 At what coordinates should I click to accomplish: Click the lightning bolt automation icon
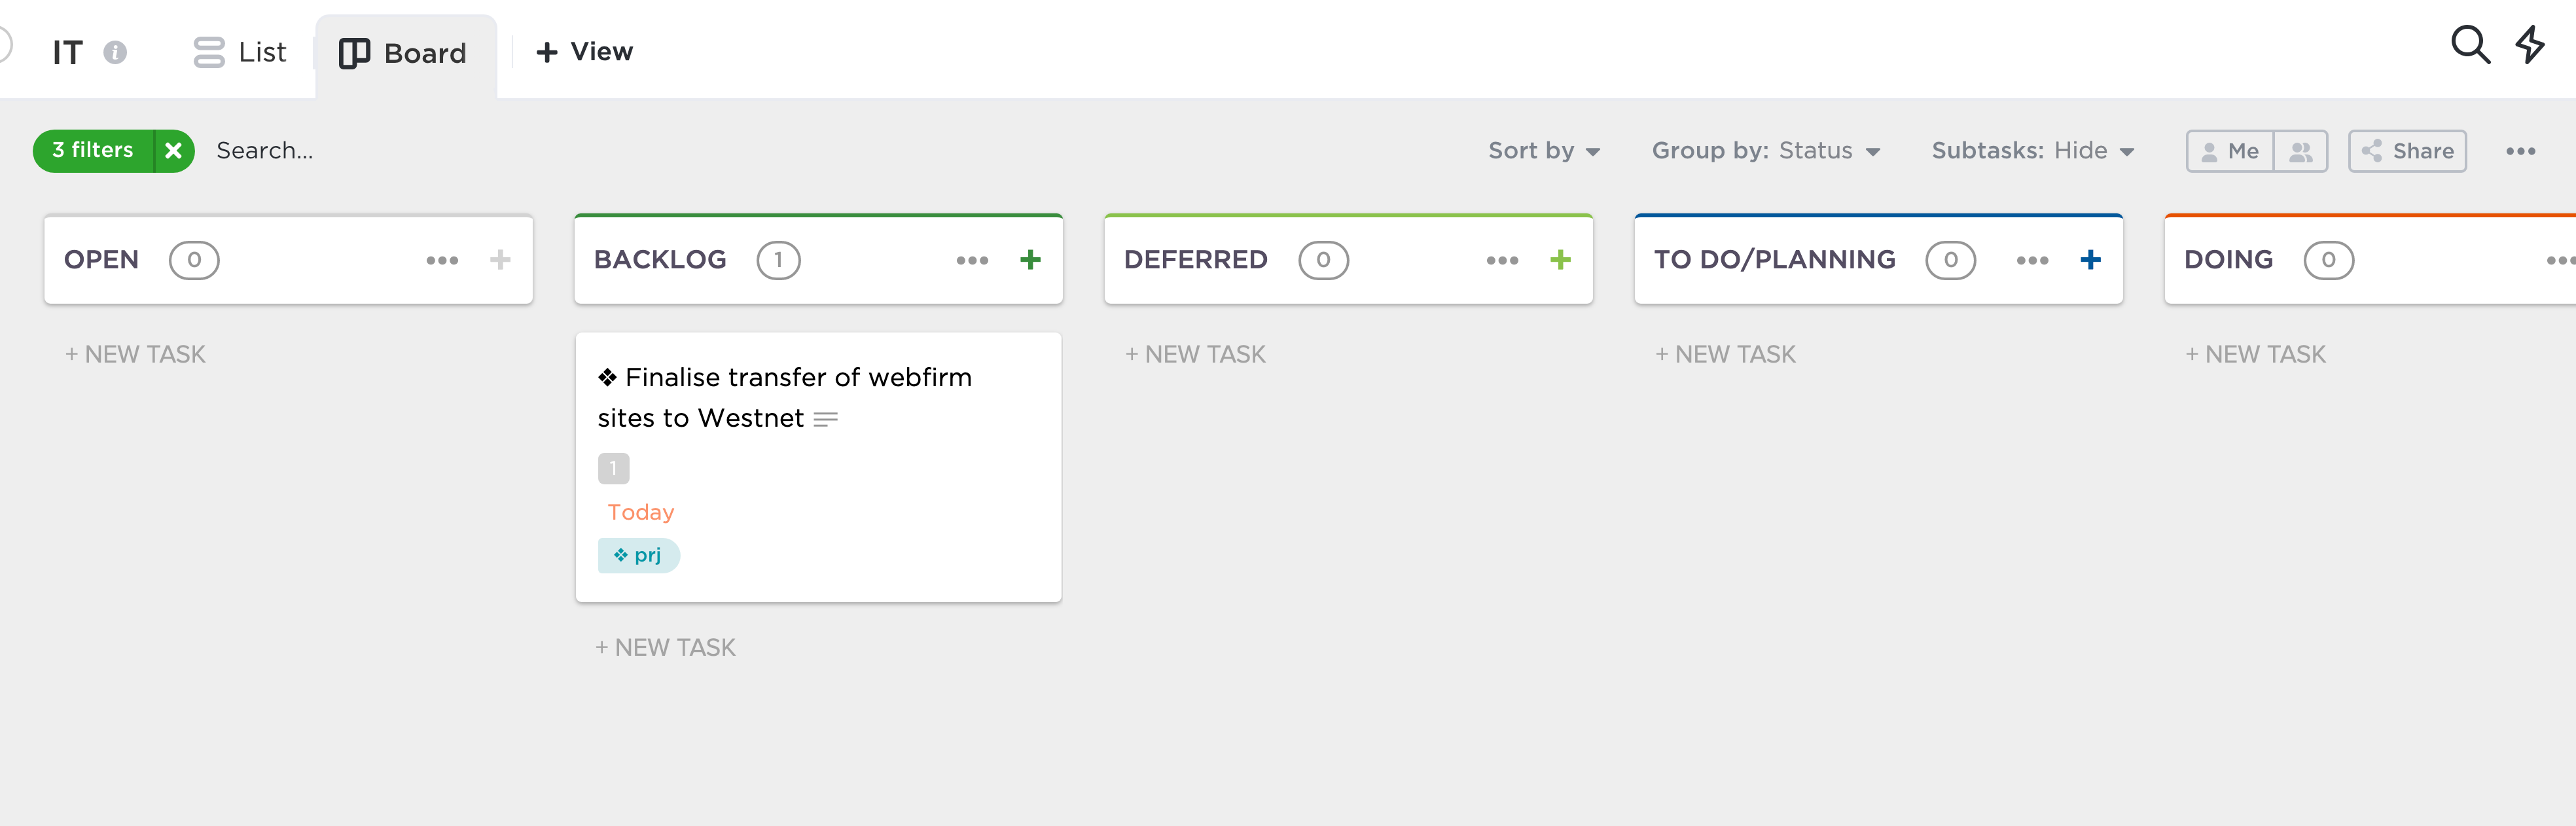tap(2530, 45)
